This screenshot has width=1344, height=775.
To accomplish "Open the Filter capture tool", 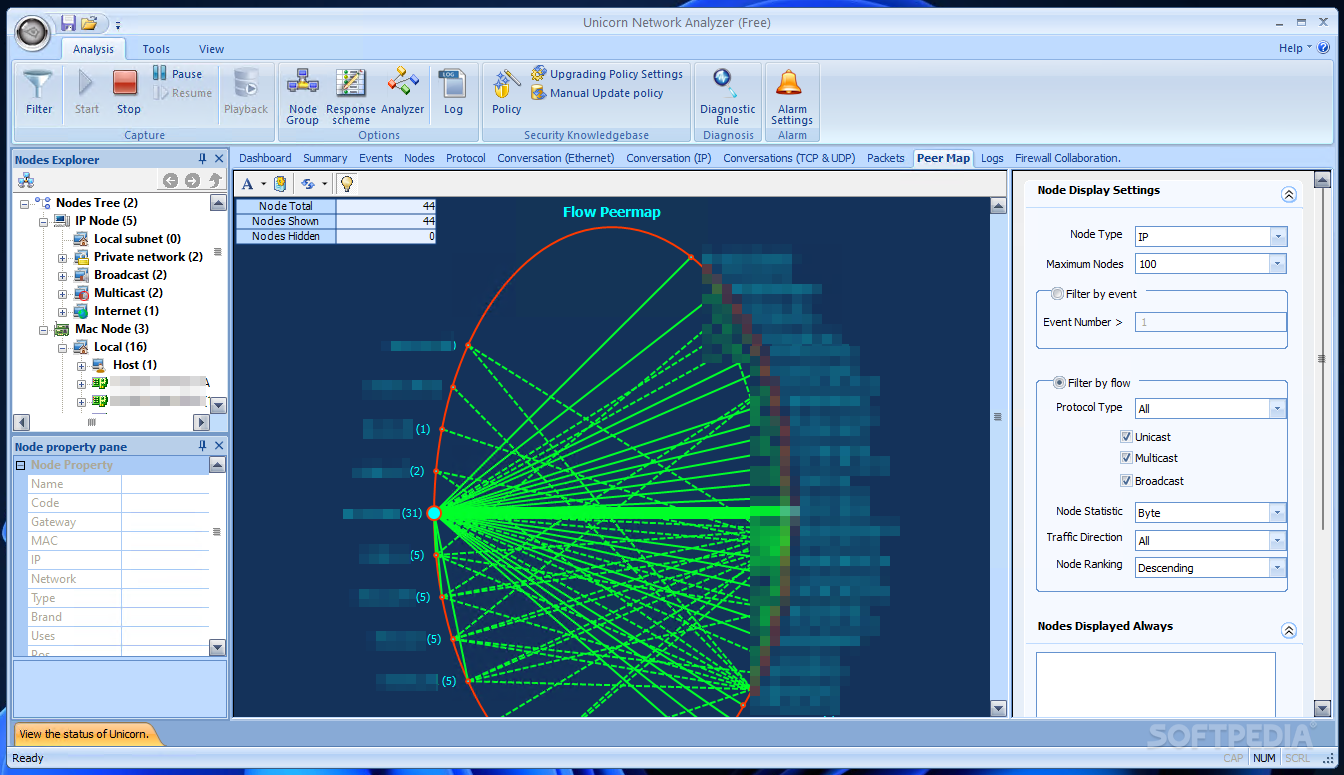I will click(x=39, y=92).
